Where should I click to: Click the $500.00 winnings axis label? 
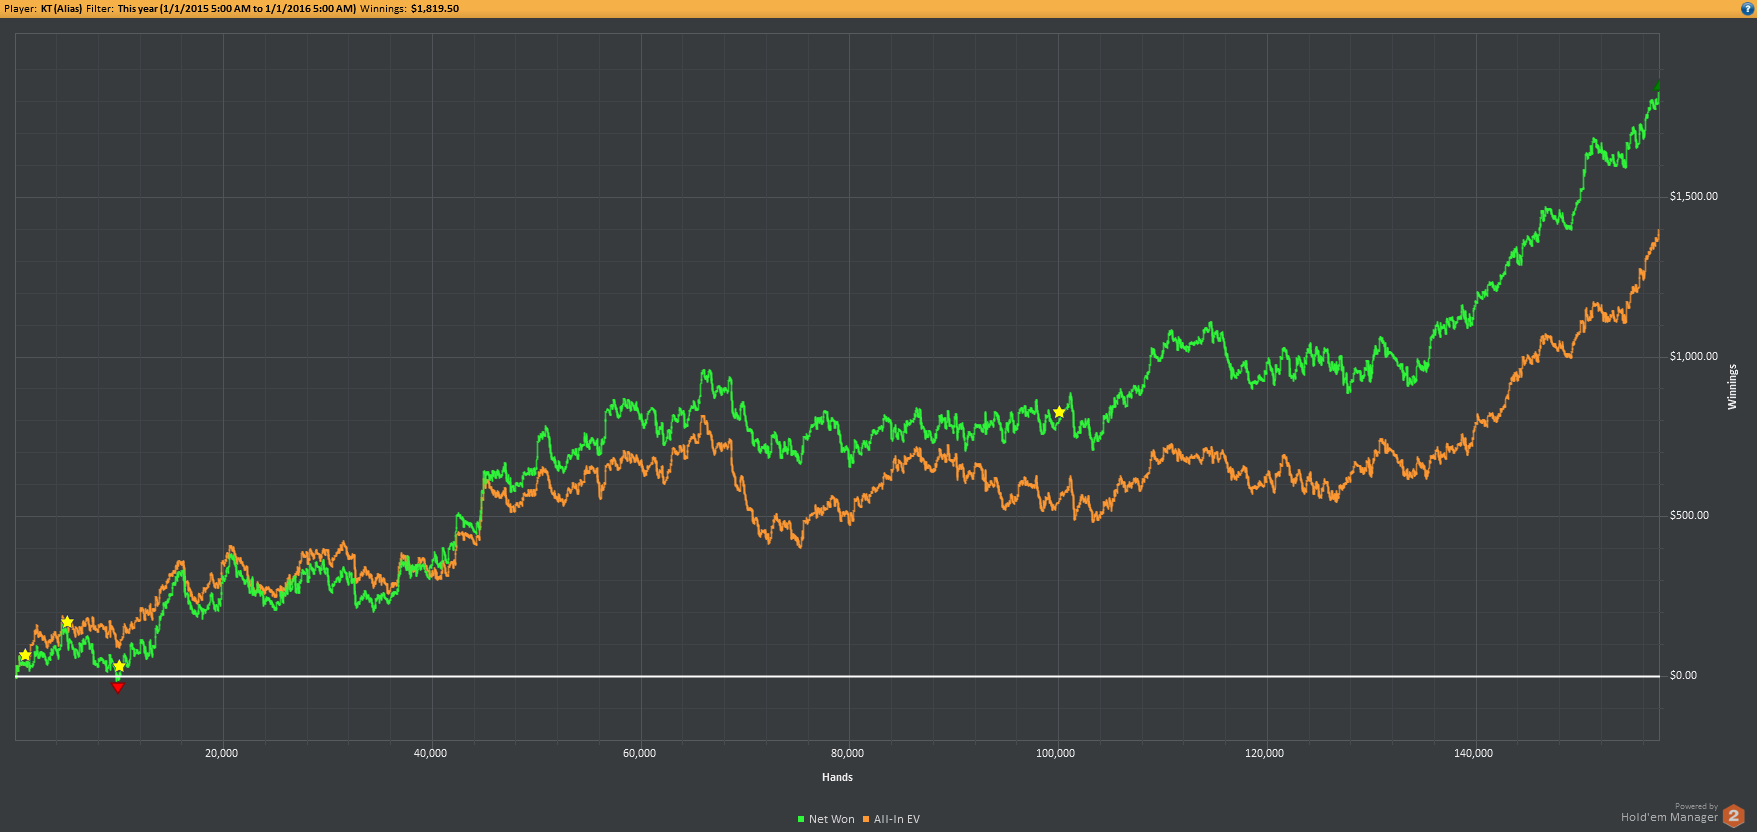click(x=1690, y=516)
